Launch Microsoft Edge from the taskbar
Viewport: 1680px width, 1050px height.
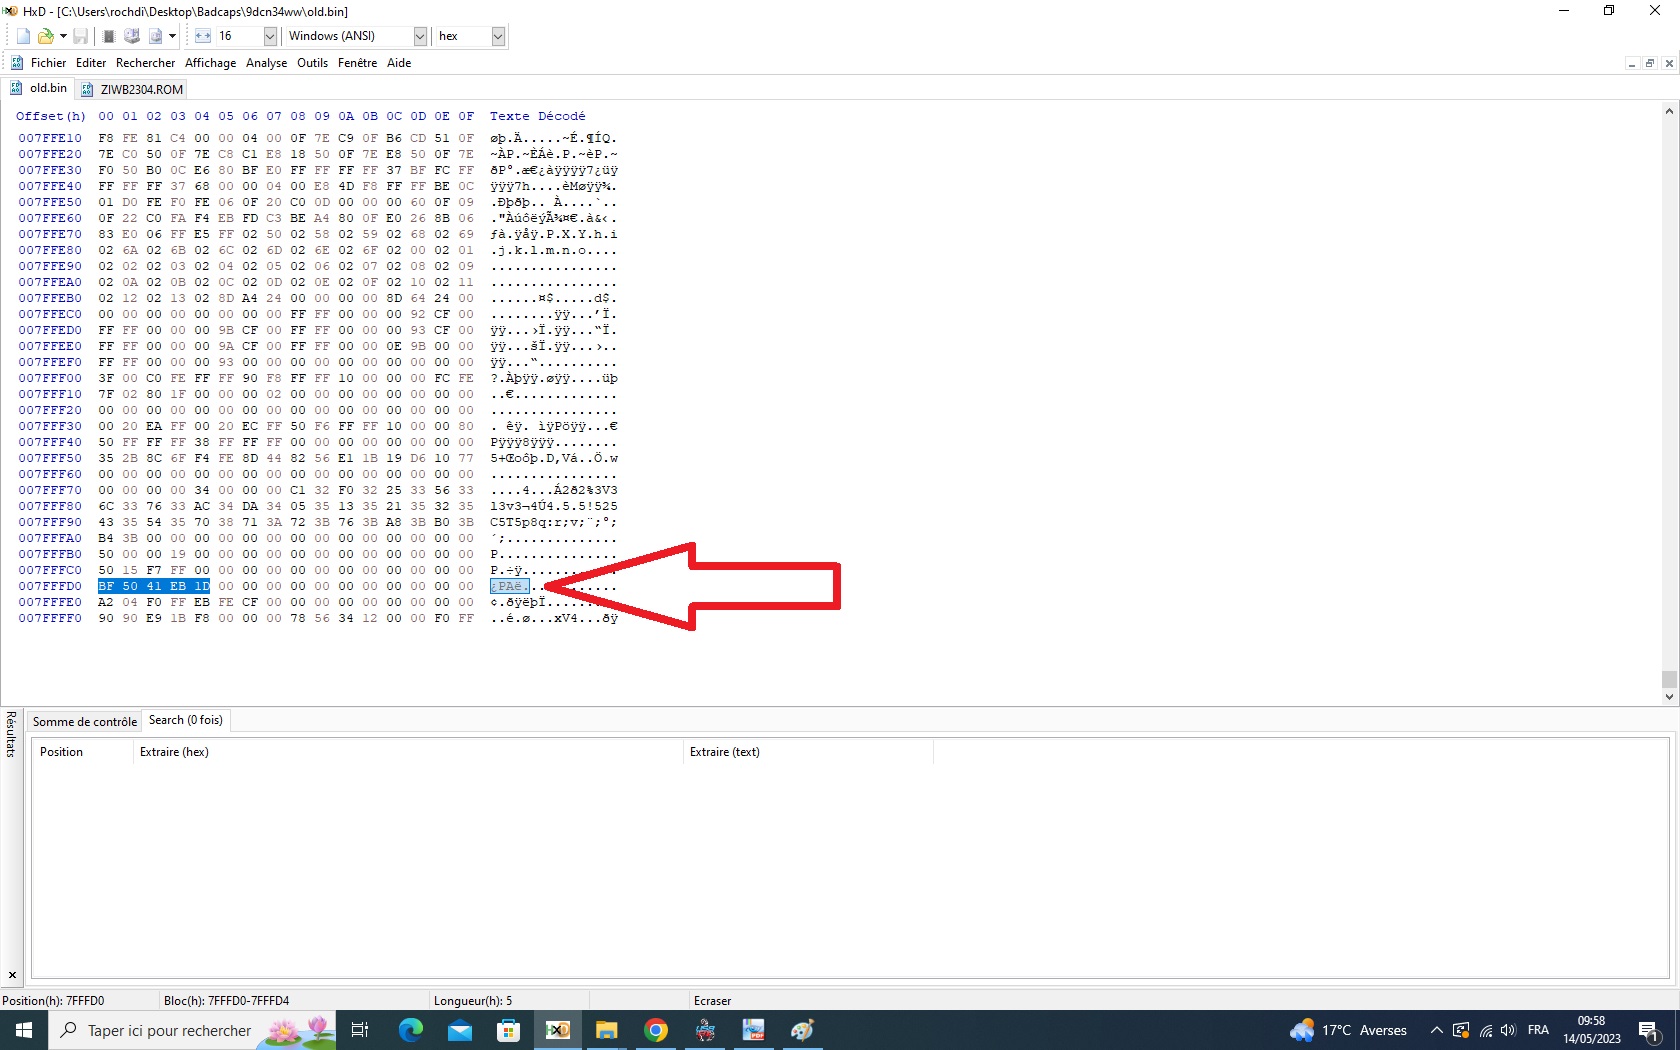410,1030
